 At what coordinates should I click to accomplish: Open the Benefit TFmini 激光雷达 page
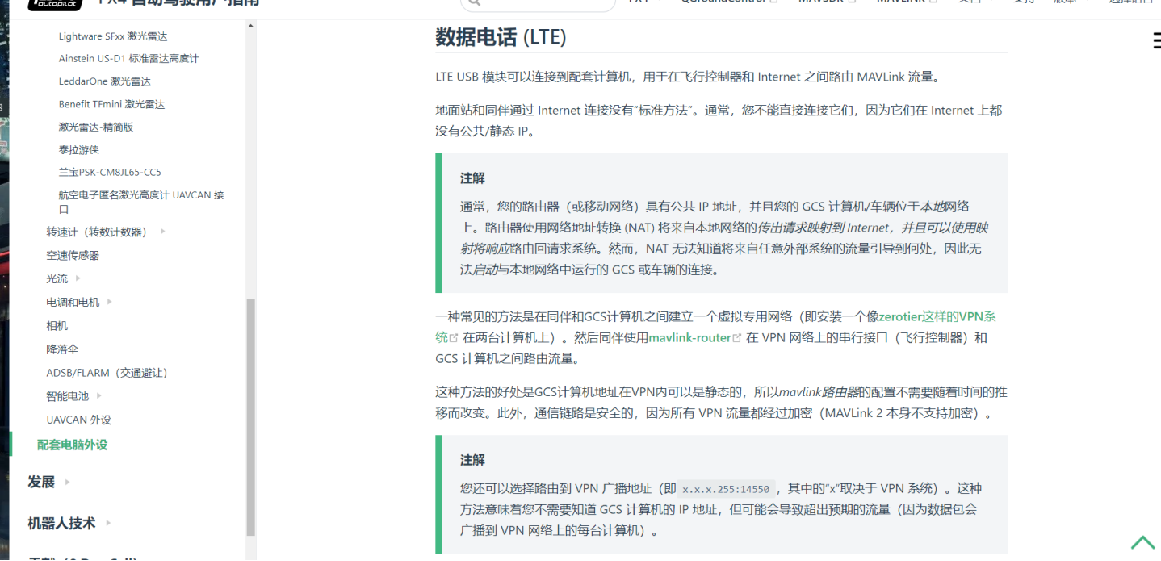tap(112, 104)
